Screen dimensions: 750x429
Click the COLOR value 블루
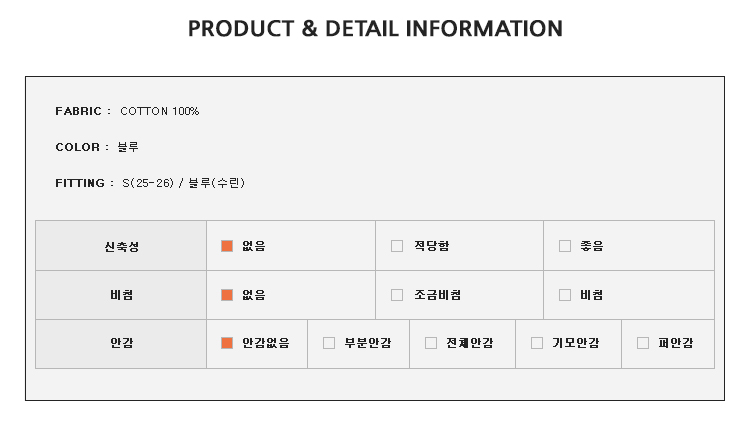[x=128, y=147]
